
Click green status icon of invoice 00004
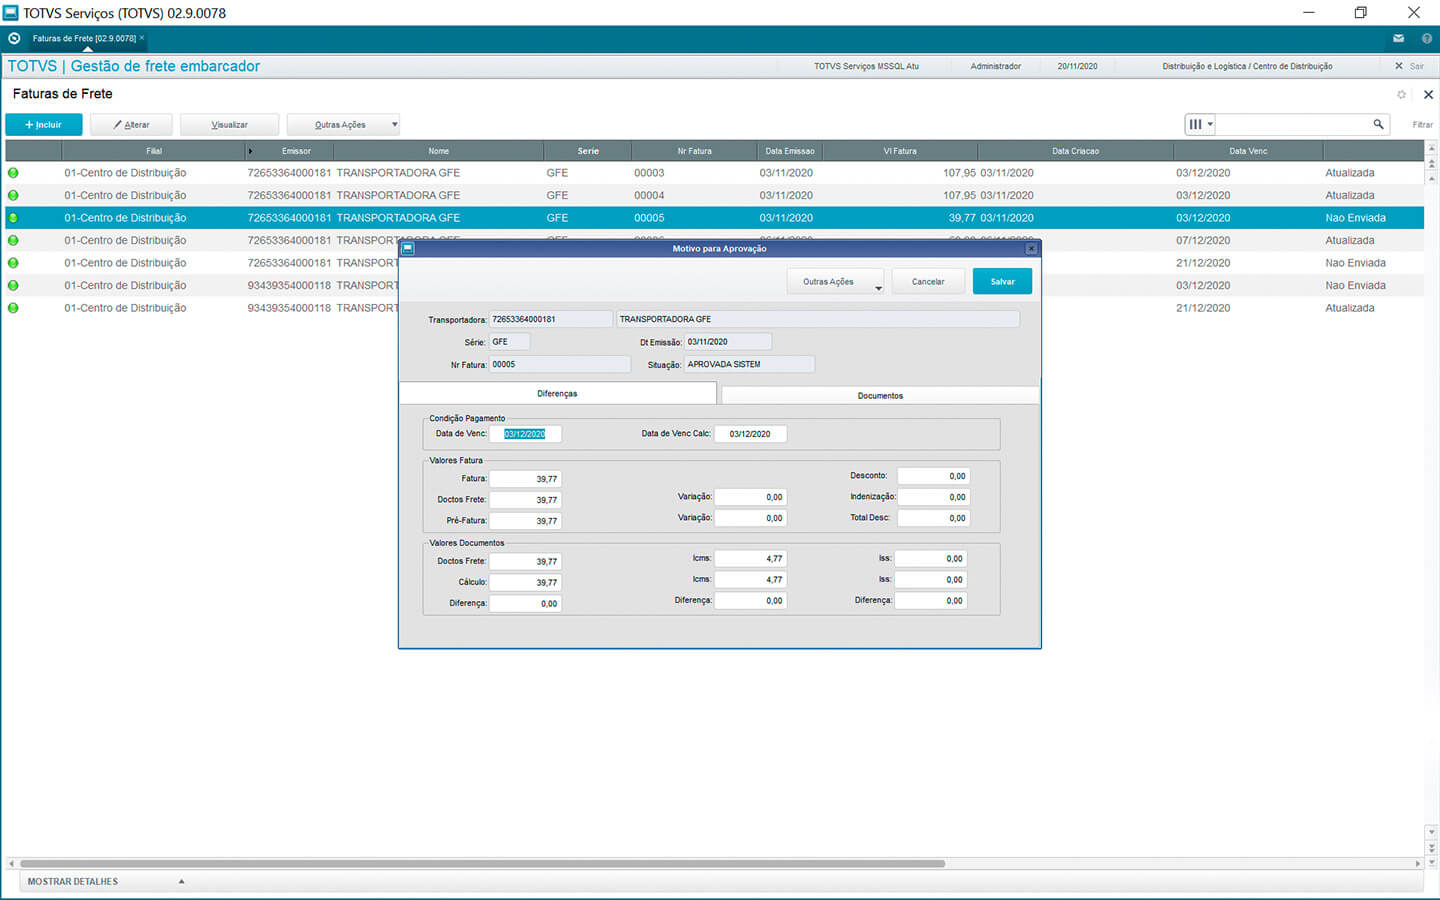pos(13,196)
